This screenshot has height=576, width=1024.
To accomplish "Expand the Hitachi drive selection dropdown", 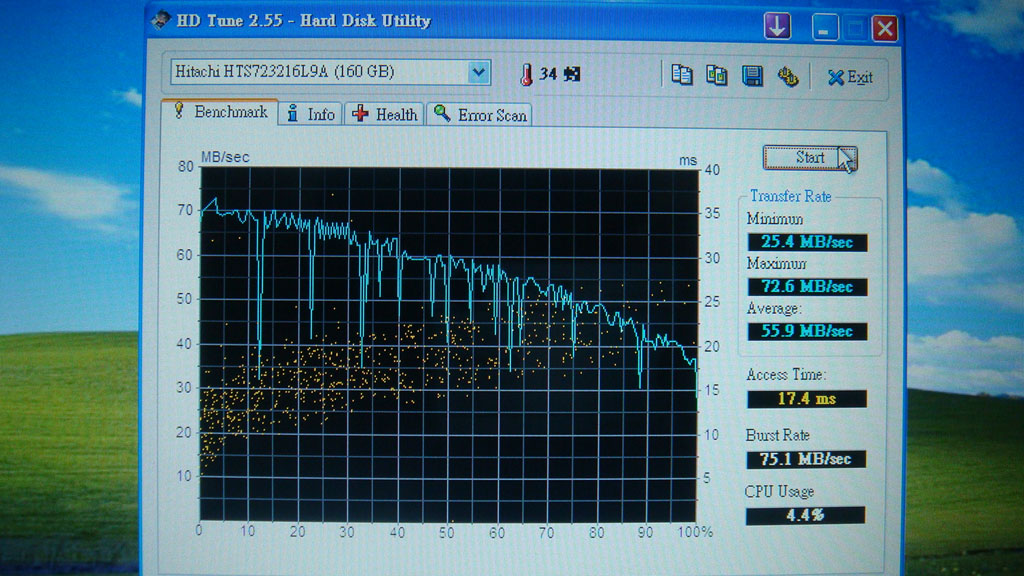I will 479,72.
